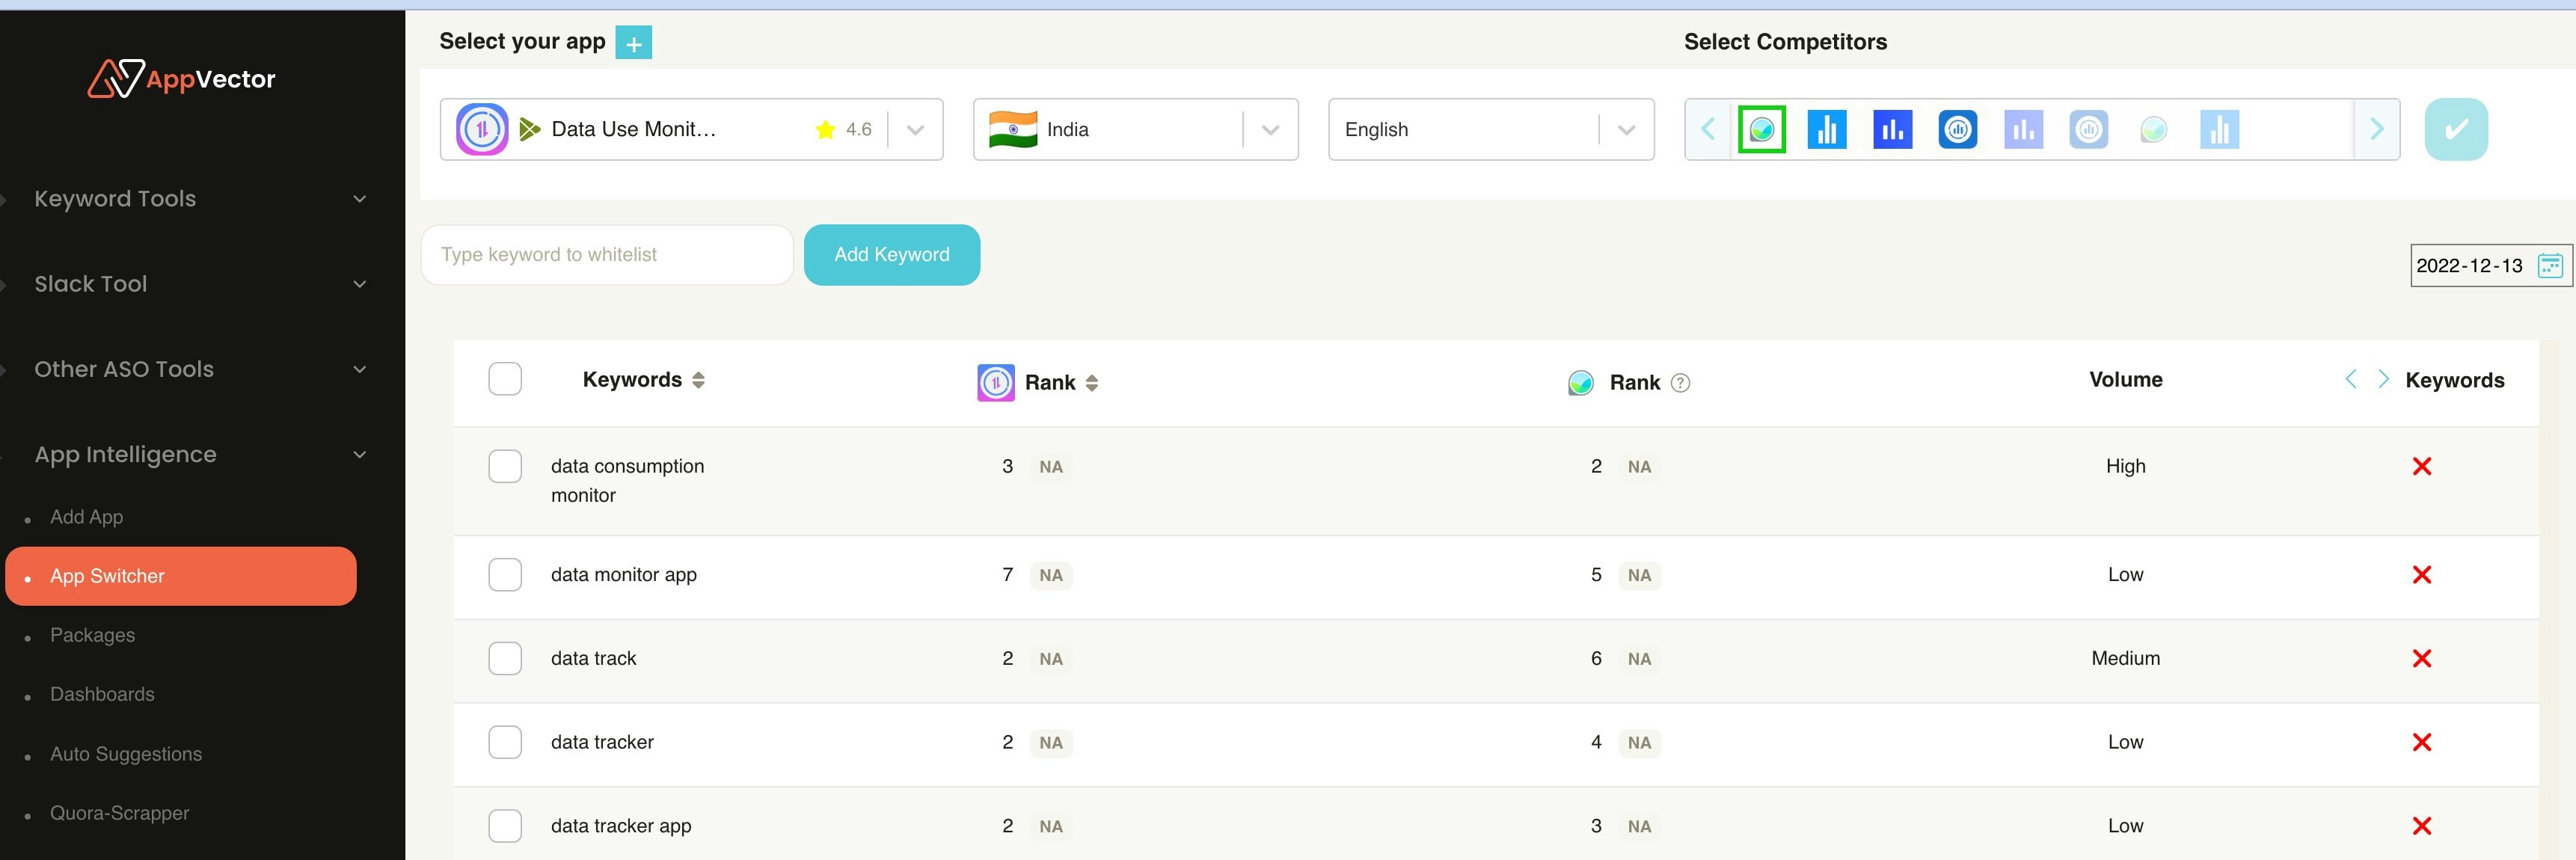
Task: Open the India country dropdown
Action: (1135, 129)
